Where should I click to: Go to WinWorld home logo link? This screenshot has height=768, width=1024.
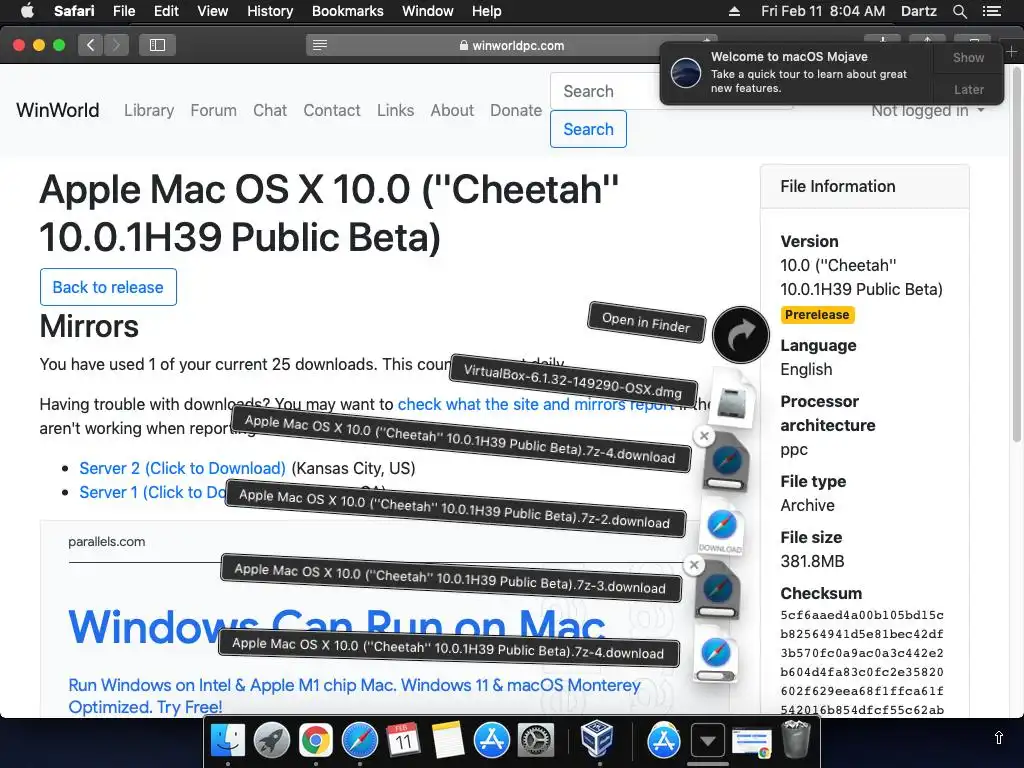pos(57,110)
